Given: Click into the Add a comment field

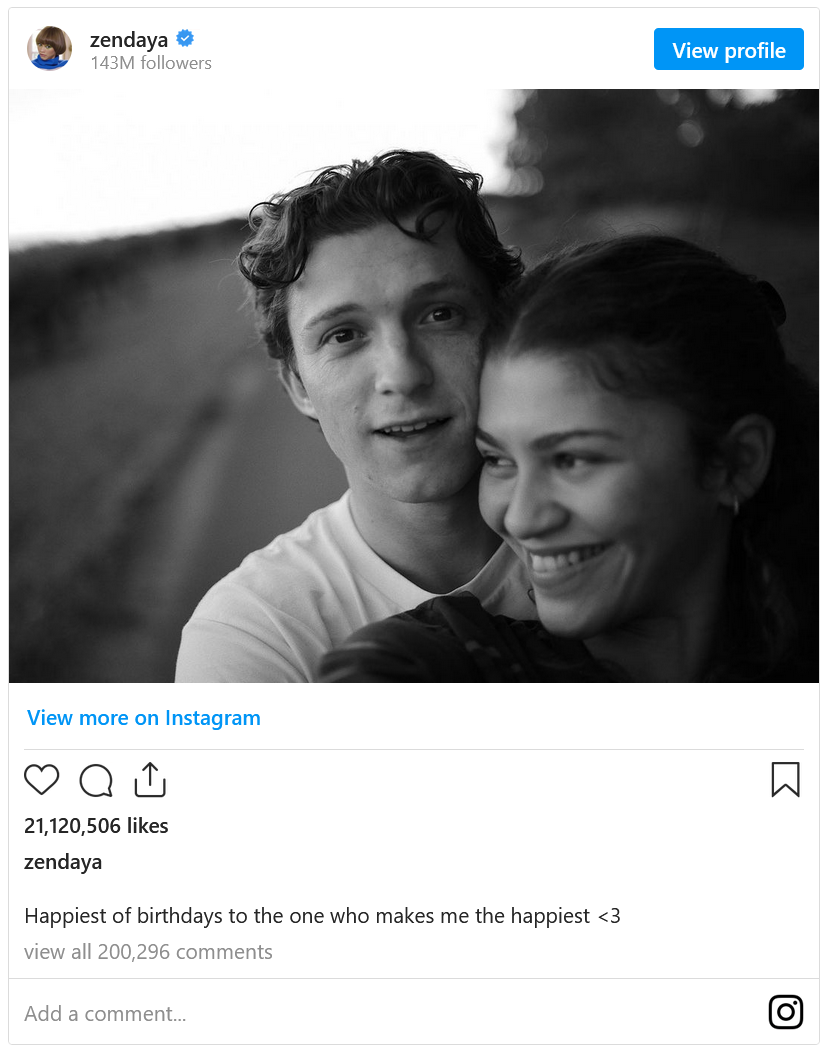Looking at the screenshot, I should pos(380,1013).
